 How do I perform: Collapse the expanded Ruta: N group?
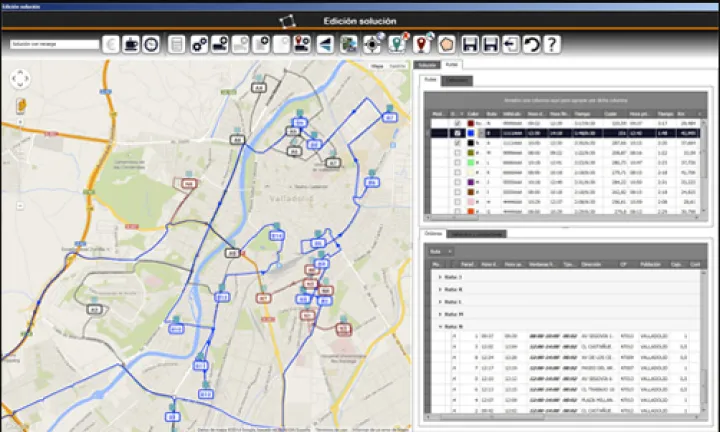click(x=439, y=326)
